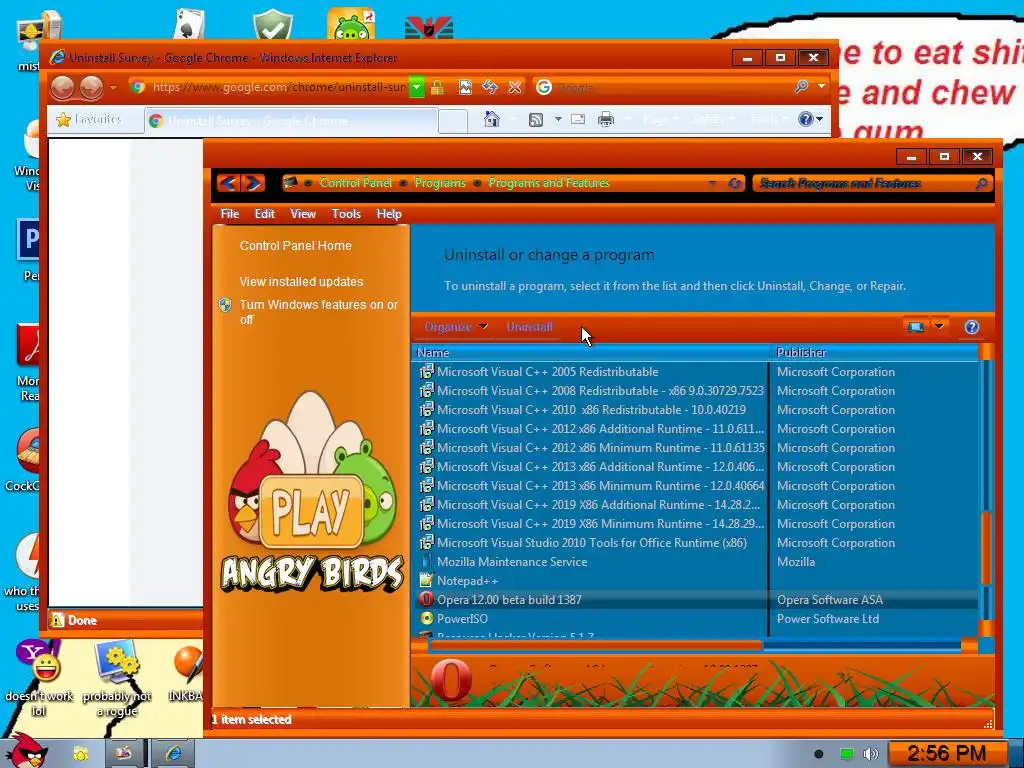This screenshot has height=768, width=1024.
Task: Click the IE Help question mark icon
Action: 806,119
